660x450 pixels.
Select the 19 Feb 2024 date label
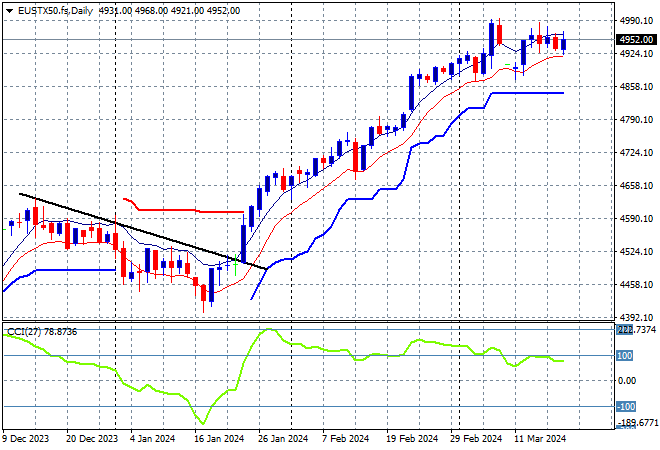coord(410,437)
